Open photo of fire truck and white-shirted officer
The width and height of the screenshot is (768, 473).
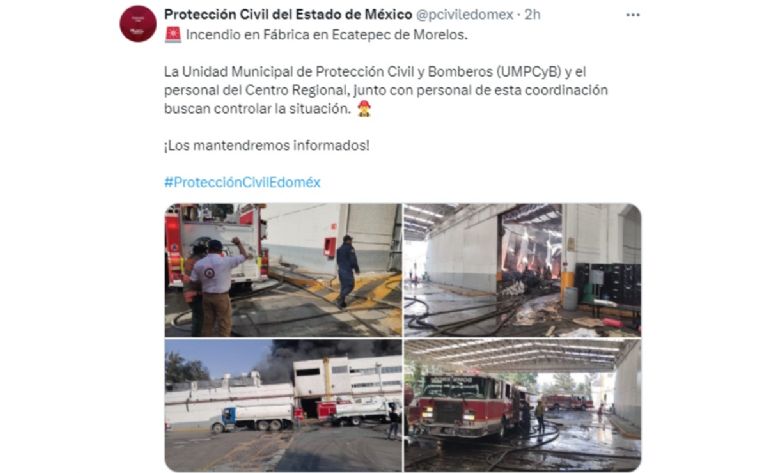tap(283, 270)
